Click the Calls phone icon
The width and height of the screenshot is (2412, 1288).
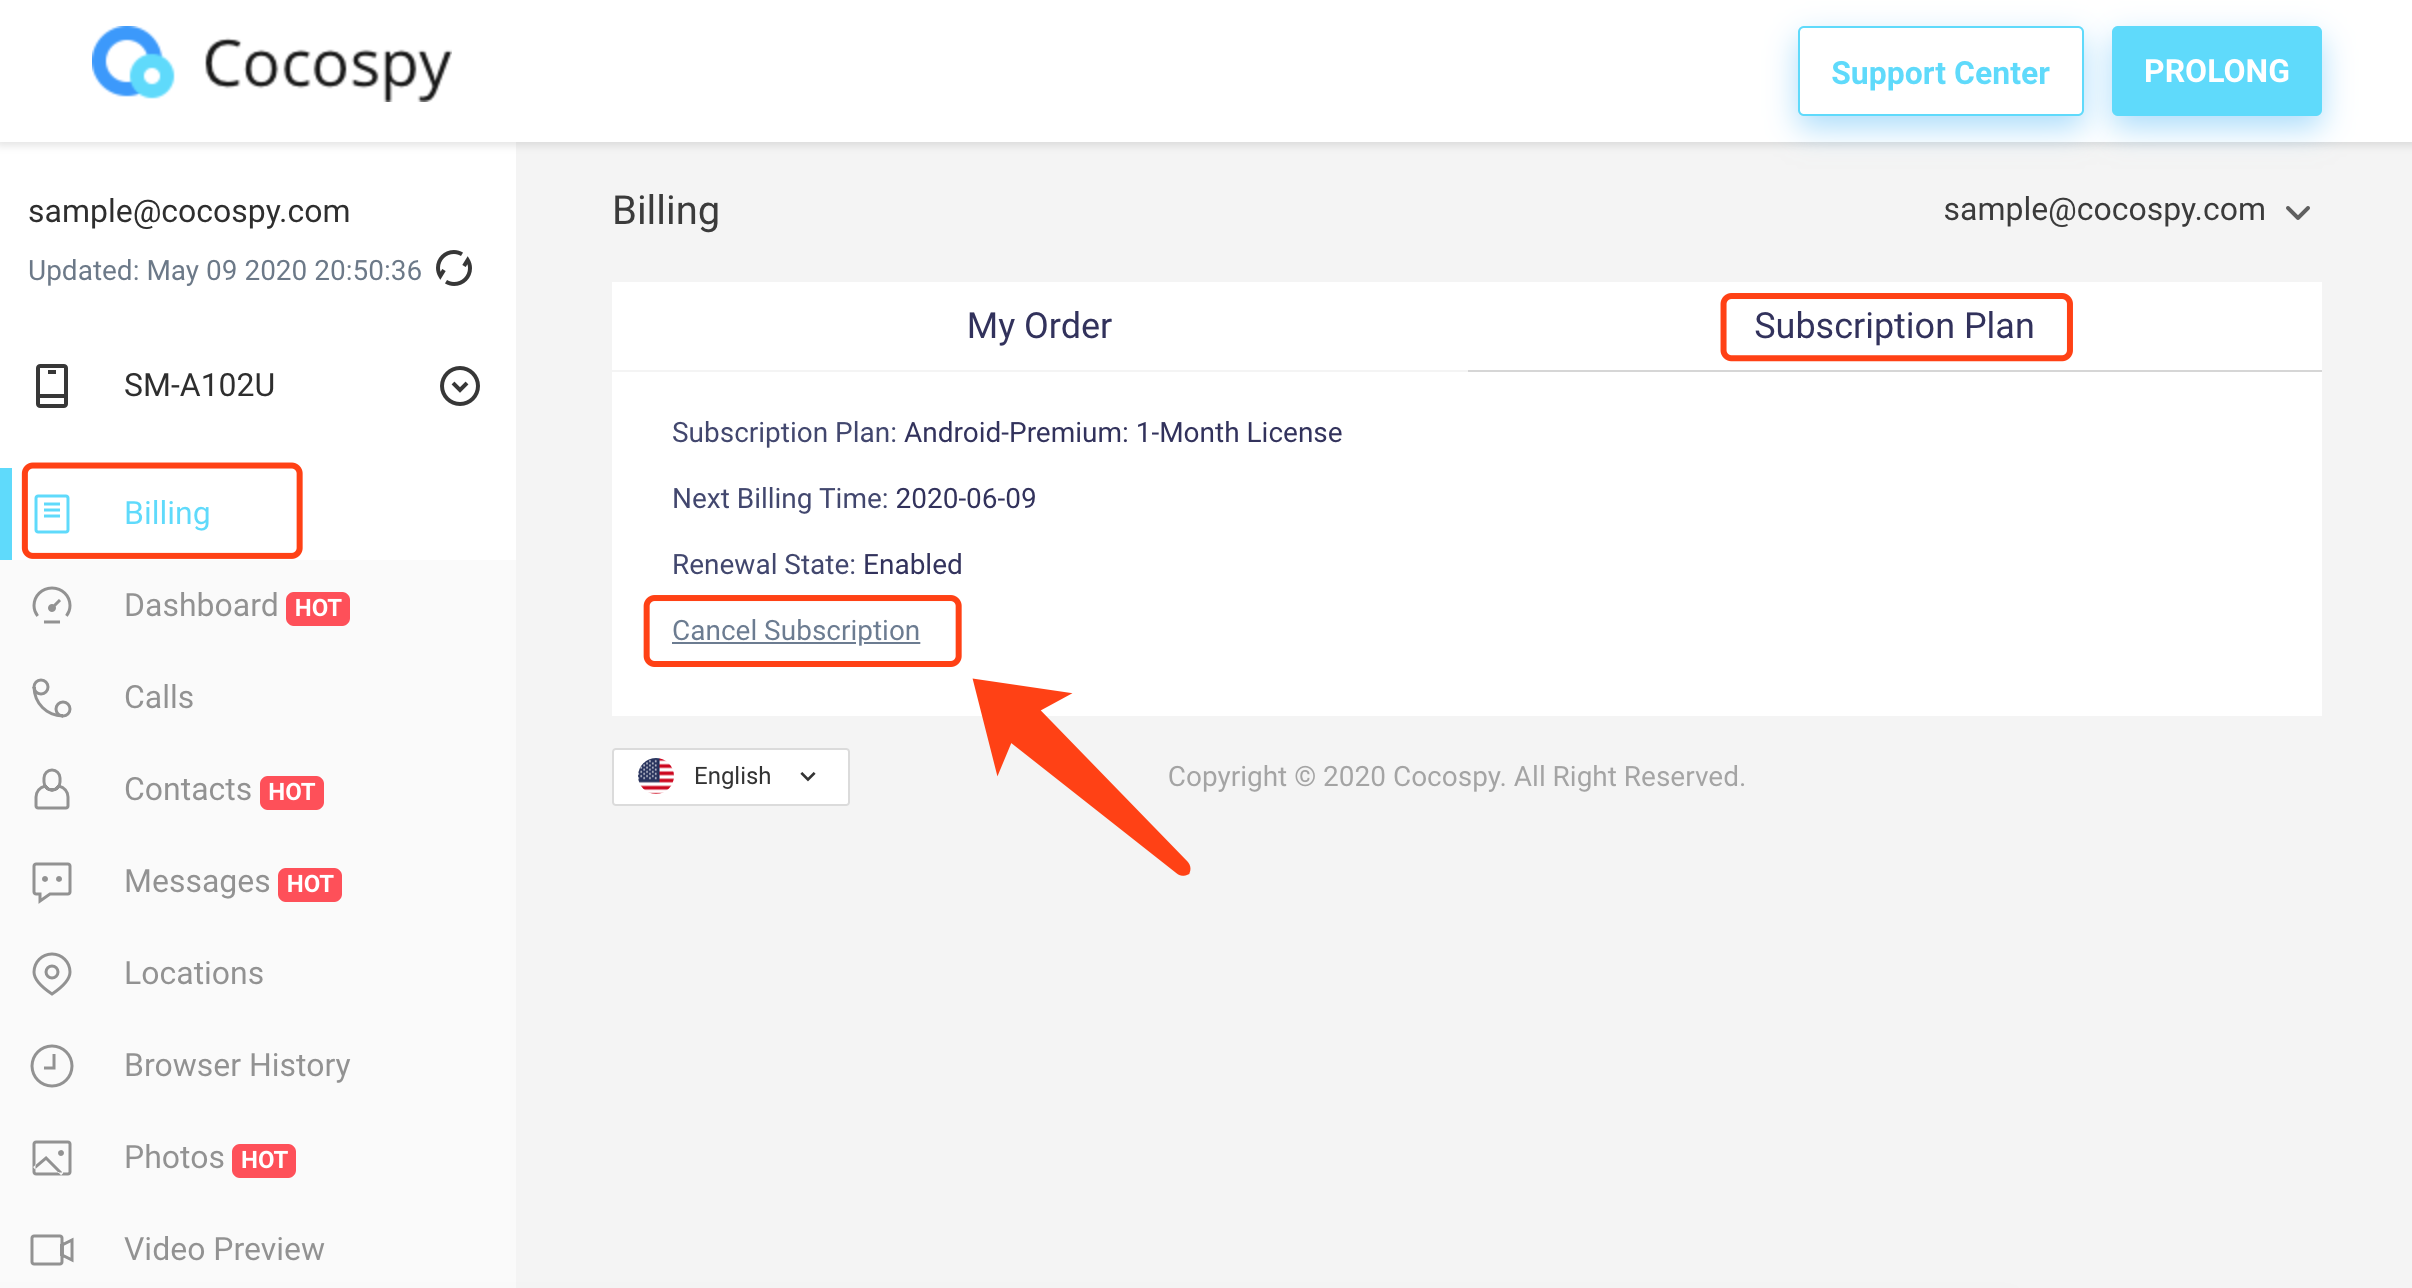(x=52, y=697)
